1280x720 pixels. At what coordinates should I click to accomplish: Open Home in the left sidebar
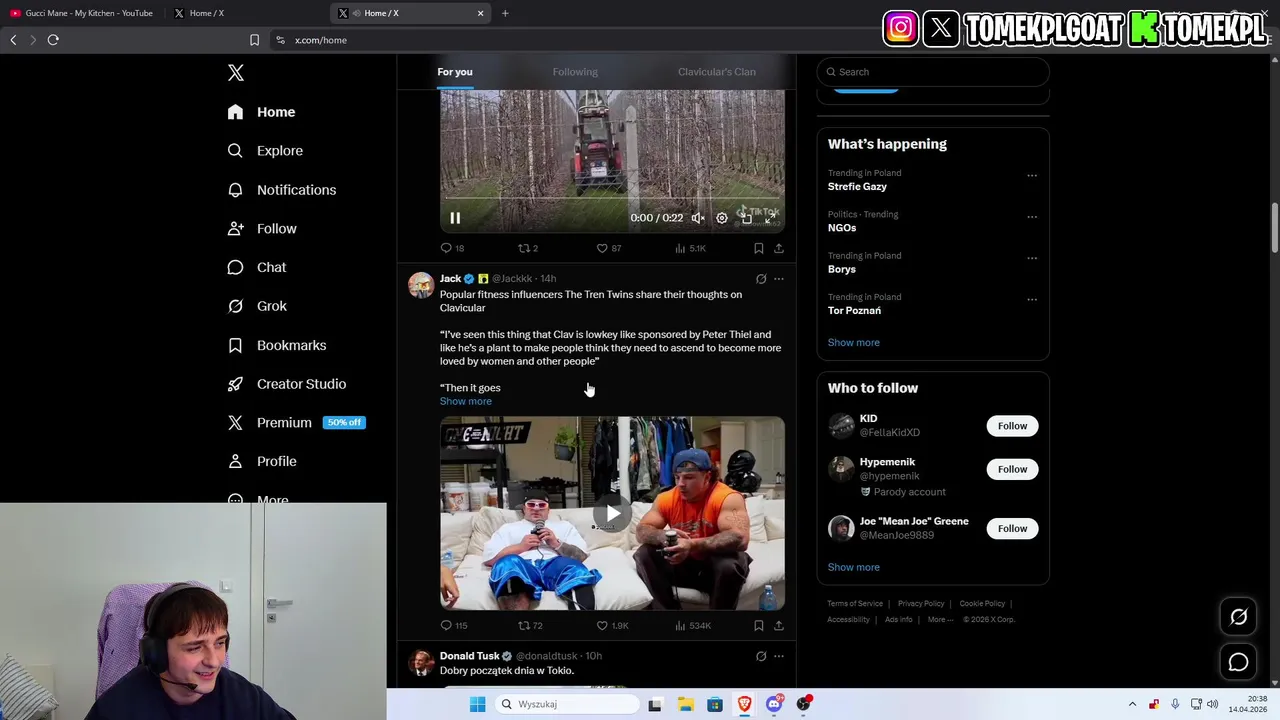[x=261, y=112]
